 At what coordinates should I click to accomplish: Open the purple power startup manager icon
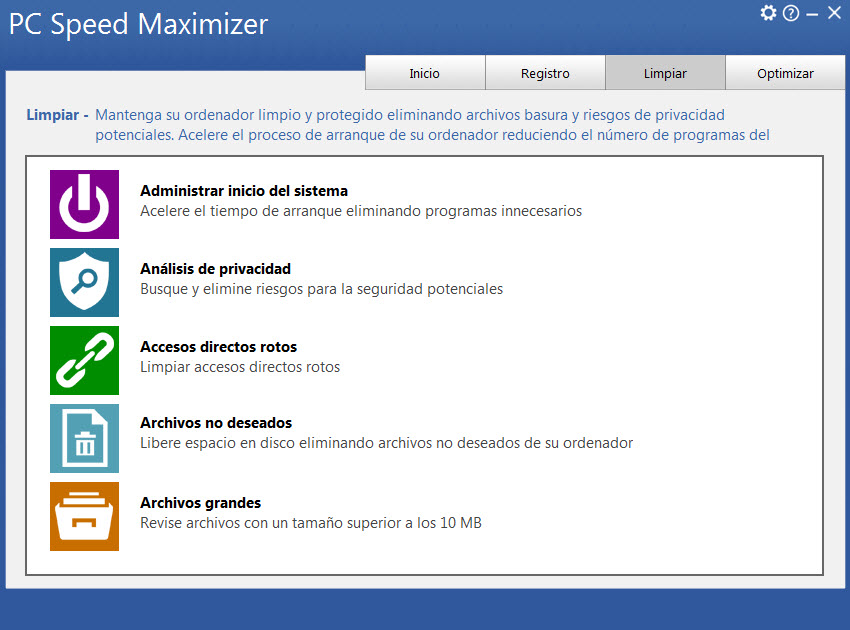tap(84, 204)
